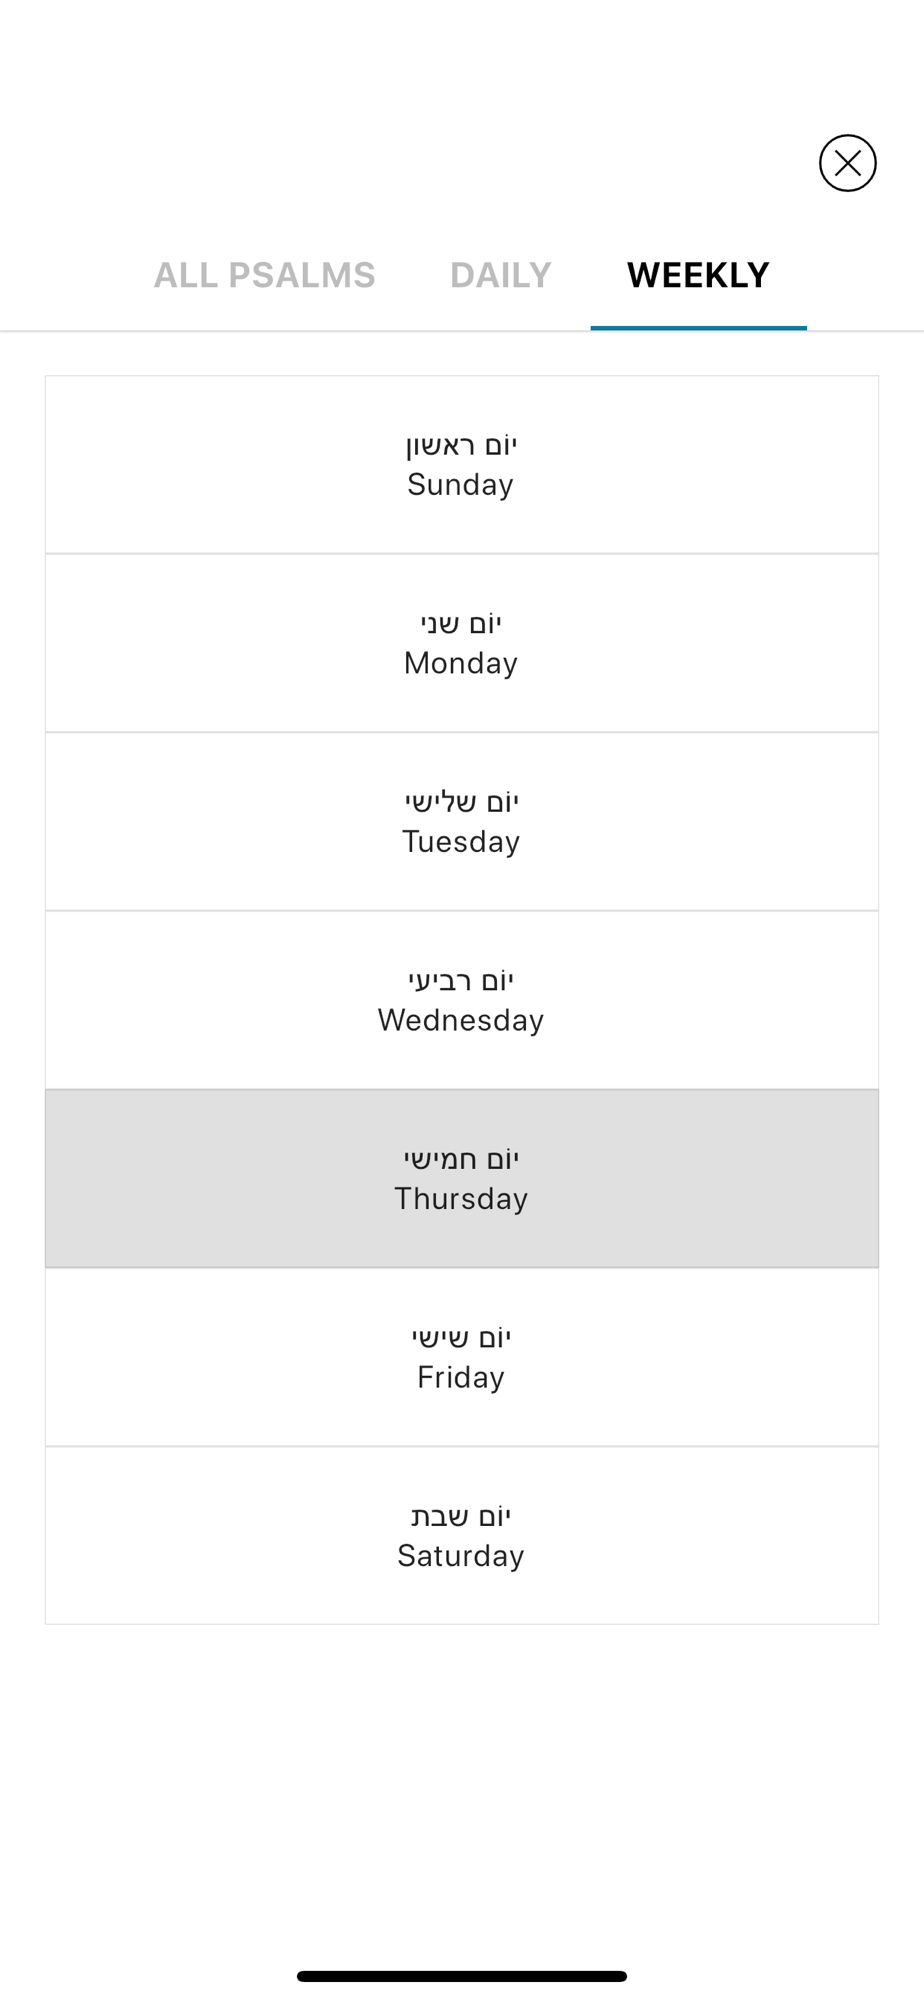Tap the Hebrew label יום רביעי
This screenshot has height=2000, width=924.
(x=461, y=981)
